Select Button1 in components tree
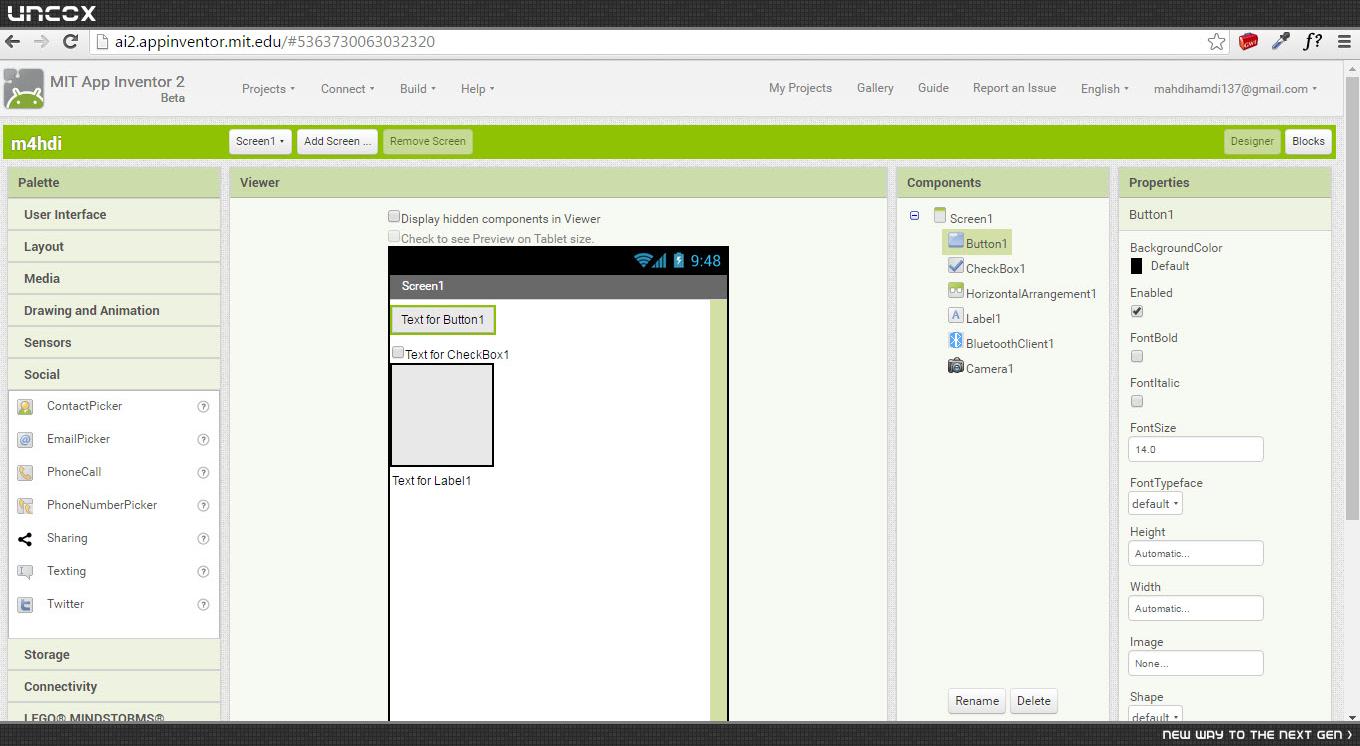This screenshot has height=746, width=1360. pos(977,243)
